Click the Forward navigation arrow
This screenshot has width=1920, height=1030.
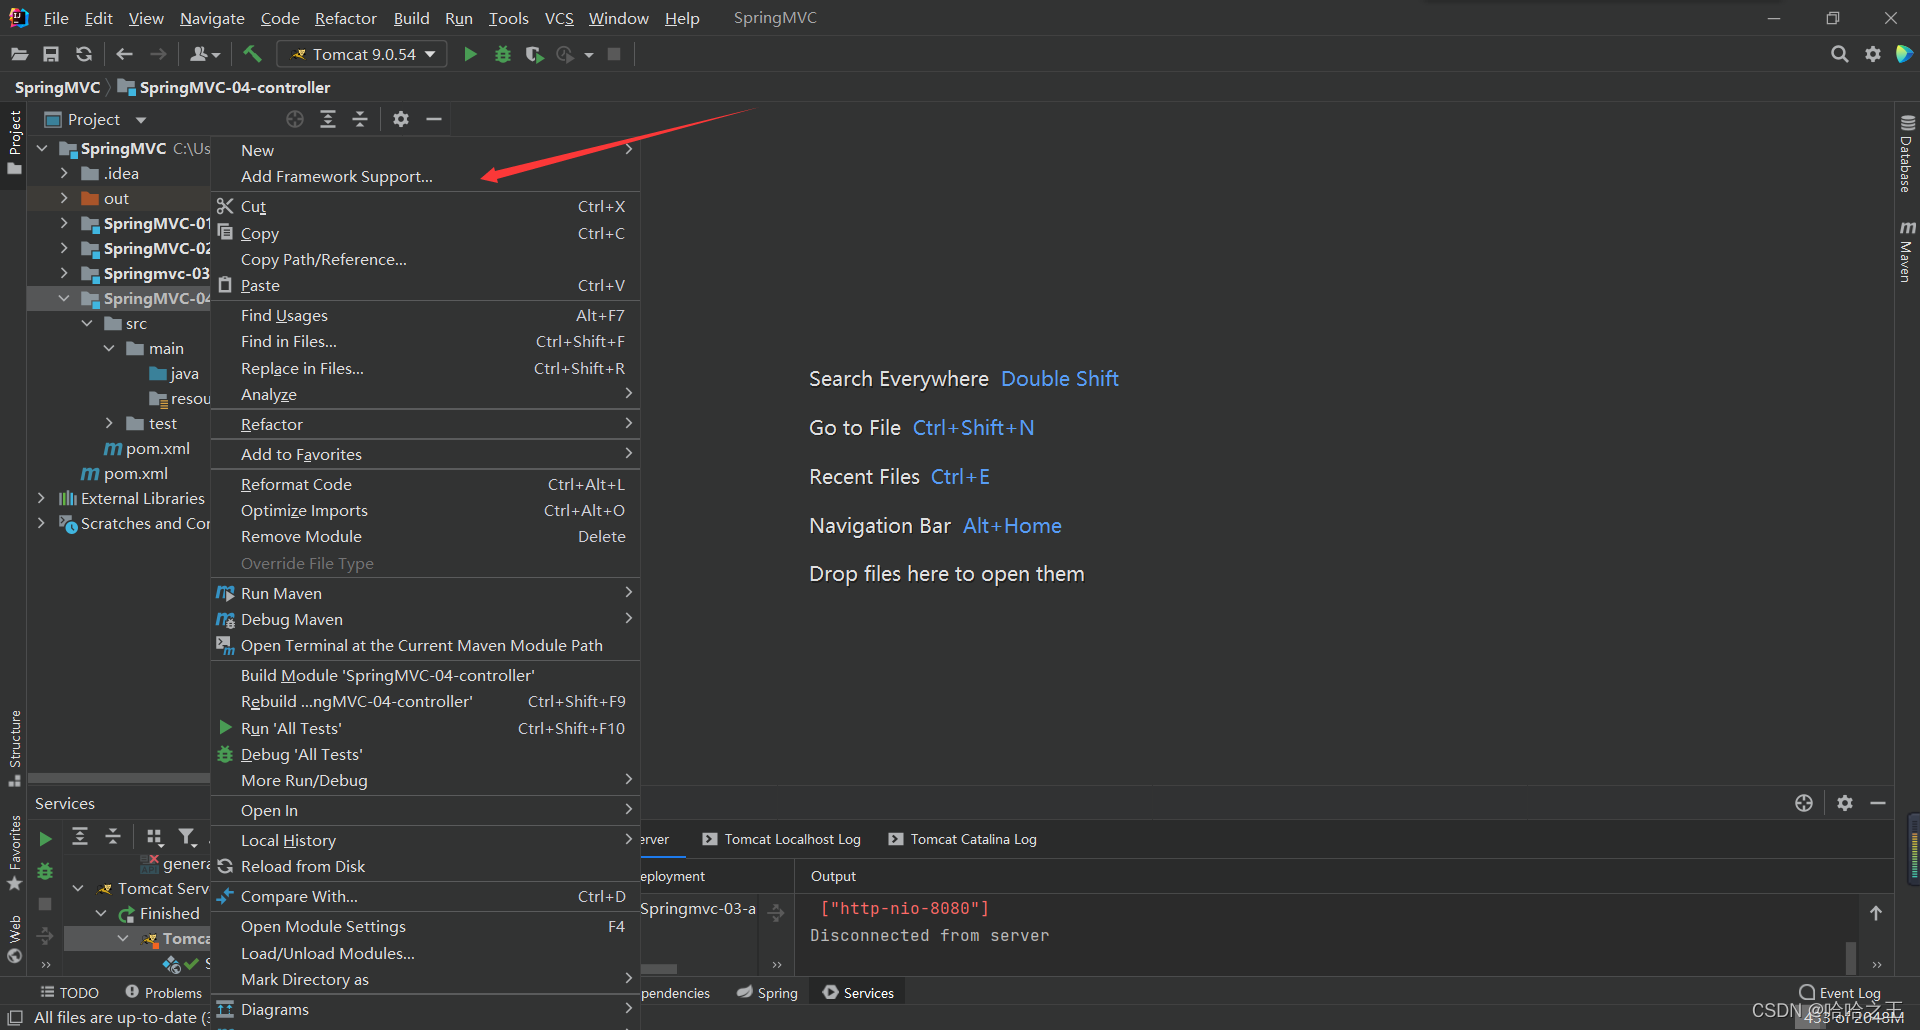[x=158, y=54]
